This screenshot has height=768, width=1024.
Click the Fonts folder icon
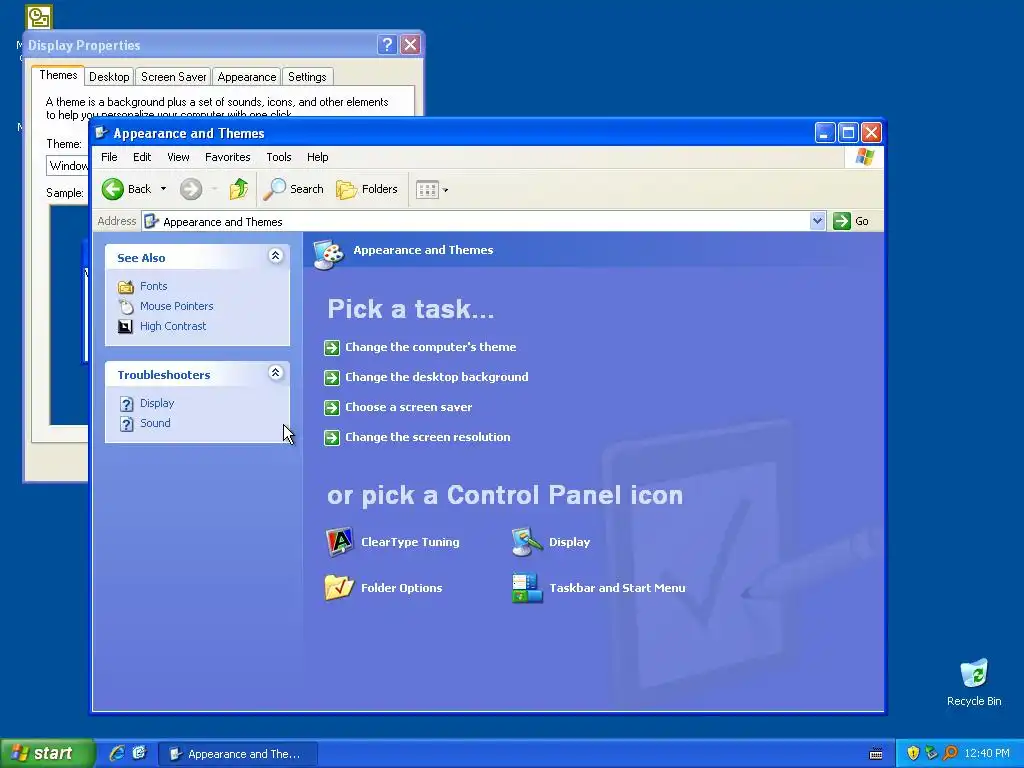(126, 287)
